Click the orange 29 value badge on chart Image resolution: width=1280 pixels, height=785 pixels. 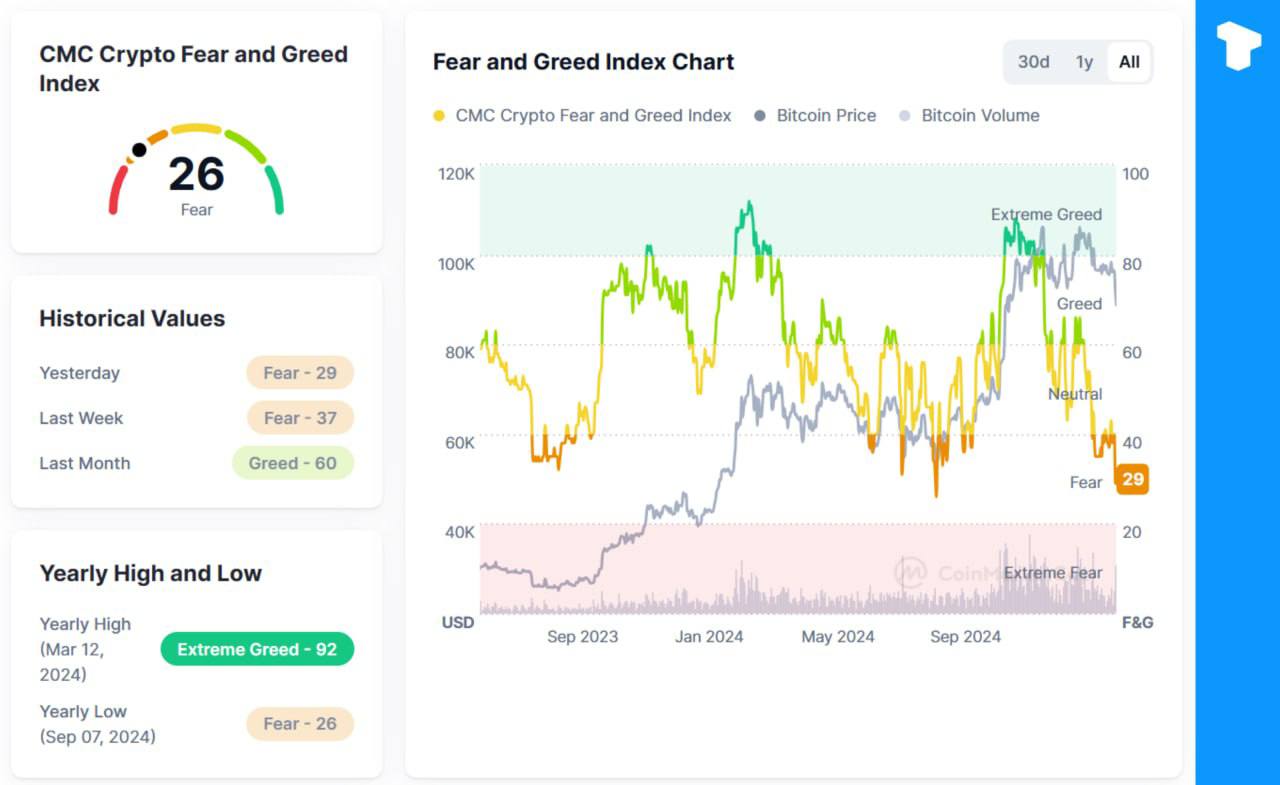(1132, 480)
